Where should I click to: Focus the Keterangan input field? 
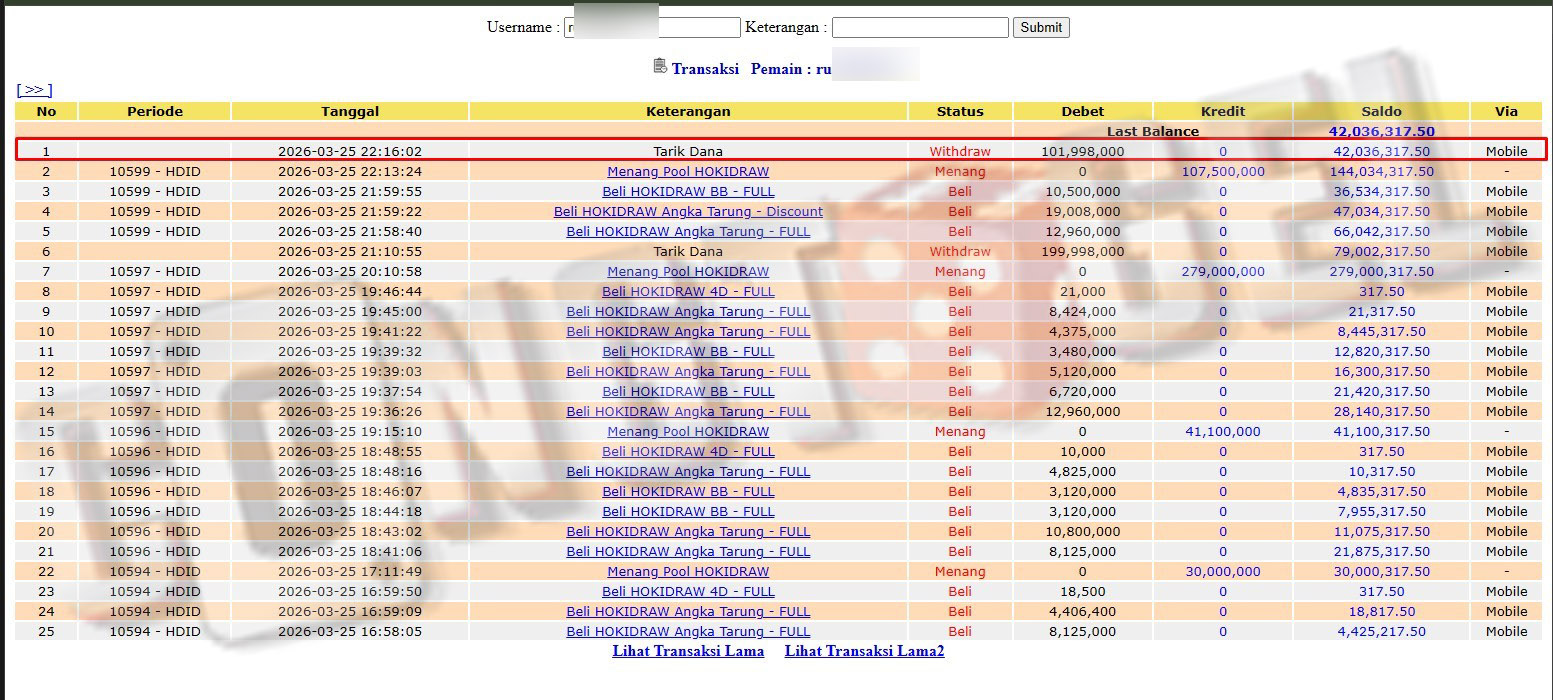(x=920, y=27)
